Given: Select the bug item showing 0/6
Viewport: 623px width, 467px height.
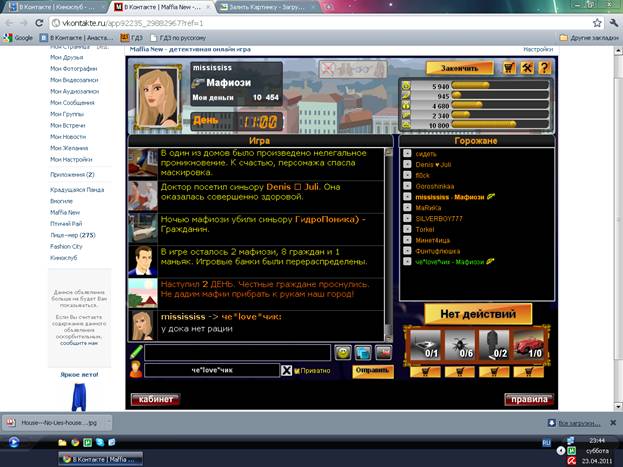Looking at the screenshot, I should pyautogui.click(x=459, y=345).
